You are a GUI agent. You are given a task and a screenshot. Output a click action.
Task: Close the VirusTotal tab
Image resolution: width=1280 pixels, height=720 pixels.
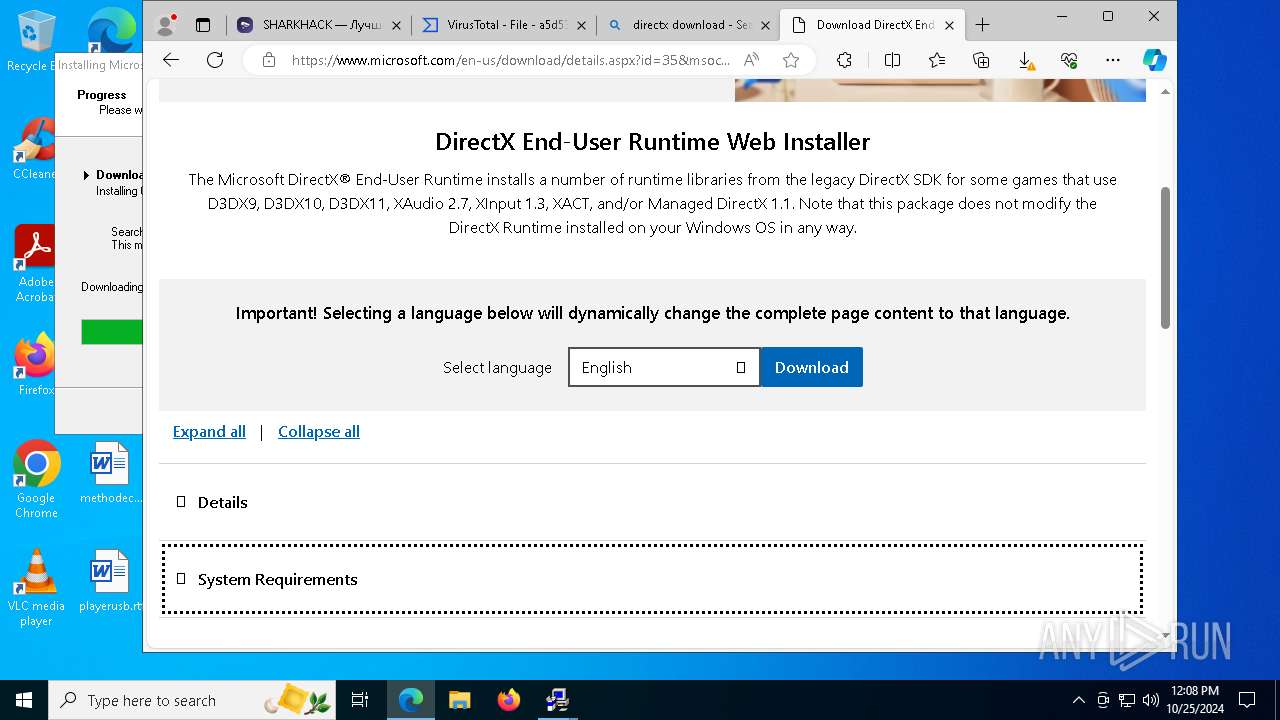click(x=581, y=25)
